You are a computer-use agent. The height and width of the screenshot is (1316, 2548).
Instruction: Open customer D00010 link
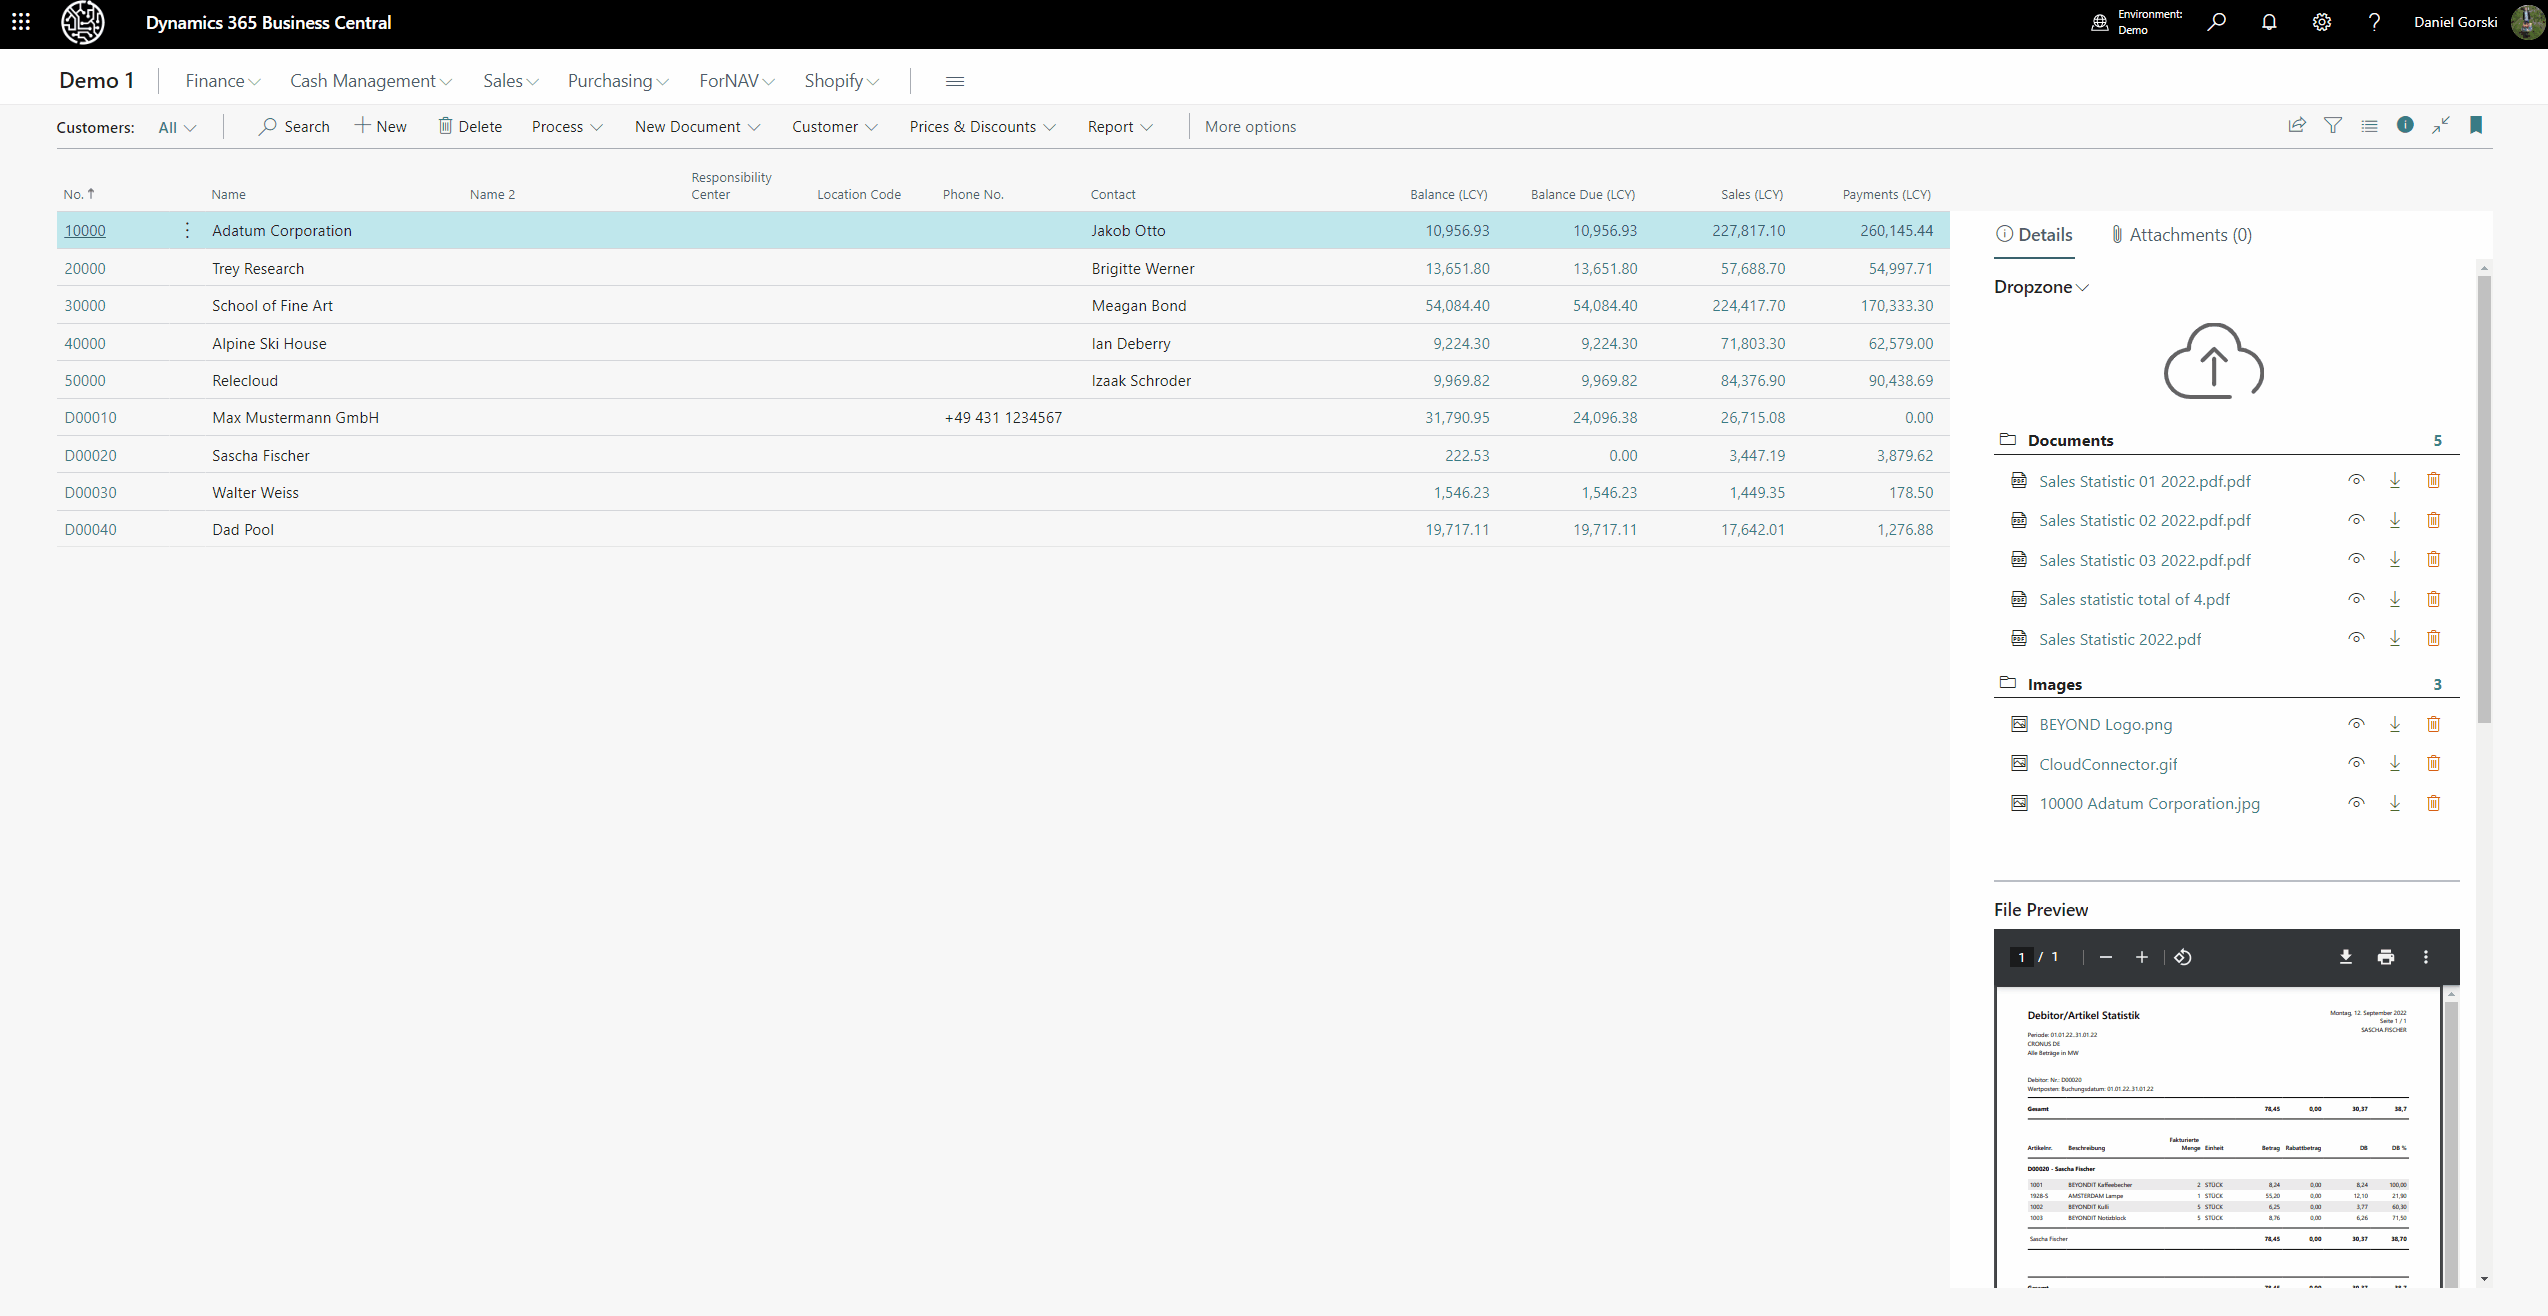[90, 418]
